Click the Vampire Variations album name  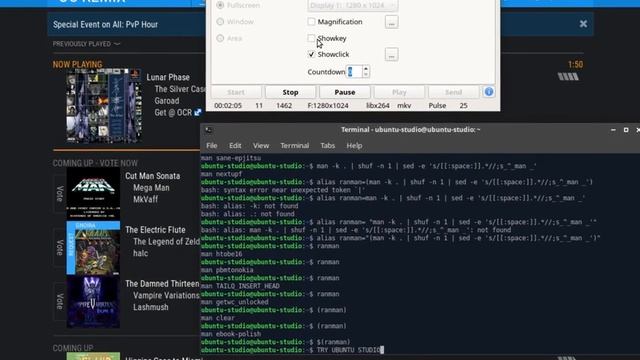pos(166,296)
